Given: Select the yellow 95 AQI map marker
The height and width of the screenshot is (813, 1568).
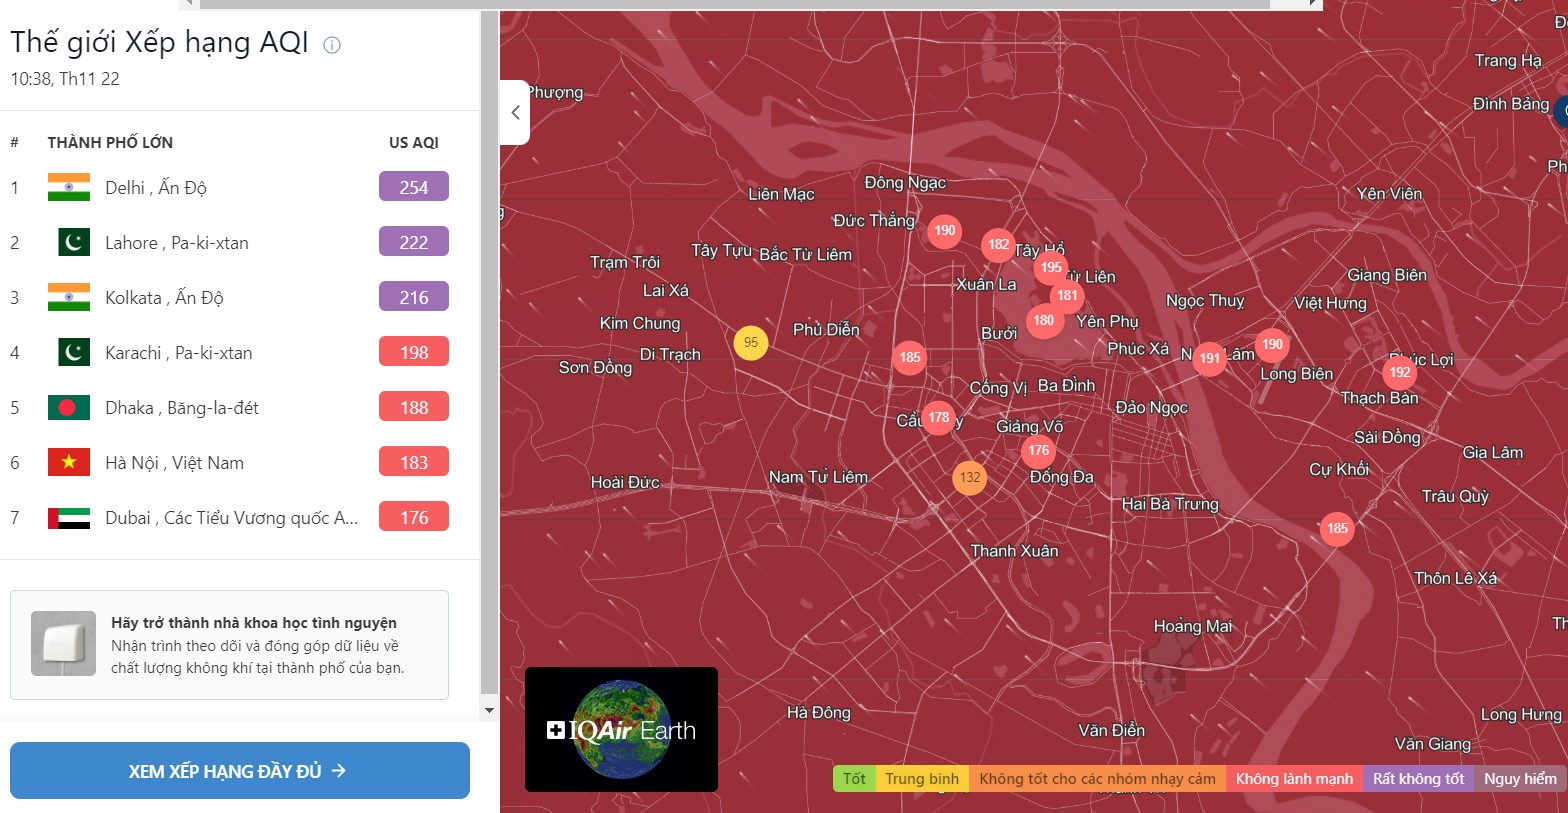Looking at the screenshot, I should [751, 343].
